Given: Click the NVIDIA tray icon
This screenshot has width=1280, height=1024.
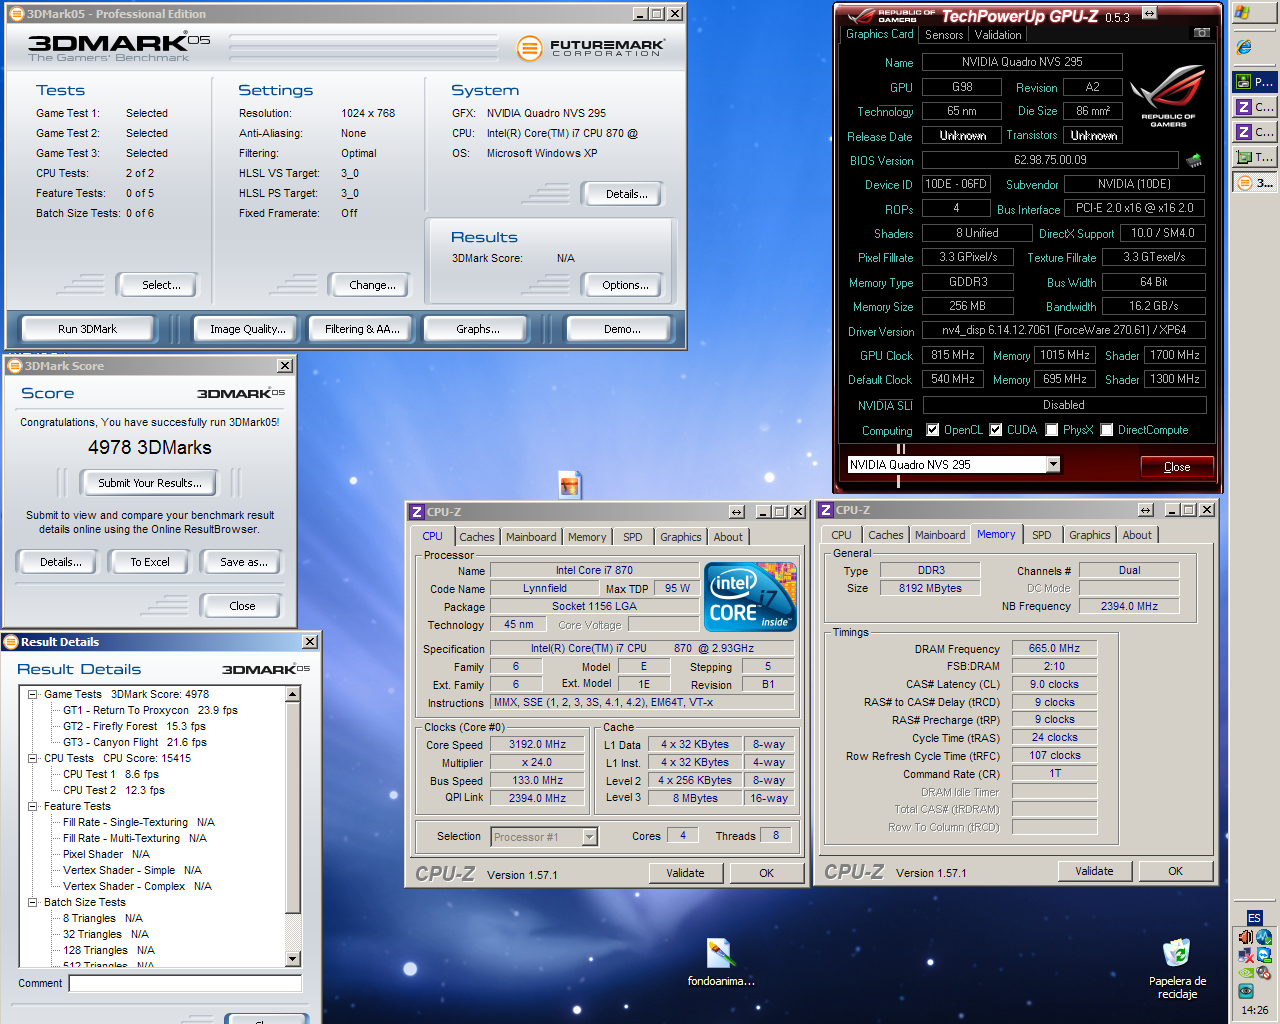Looking at the screenshot, I should (1245, 973).
